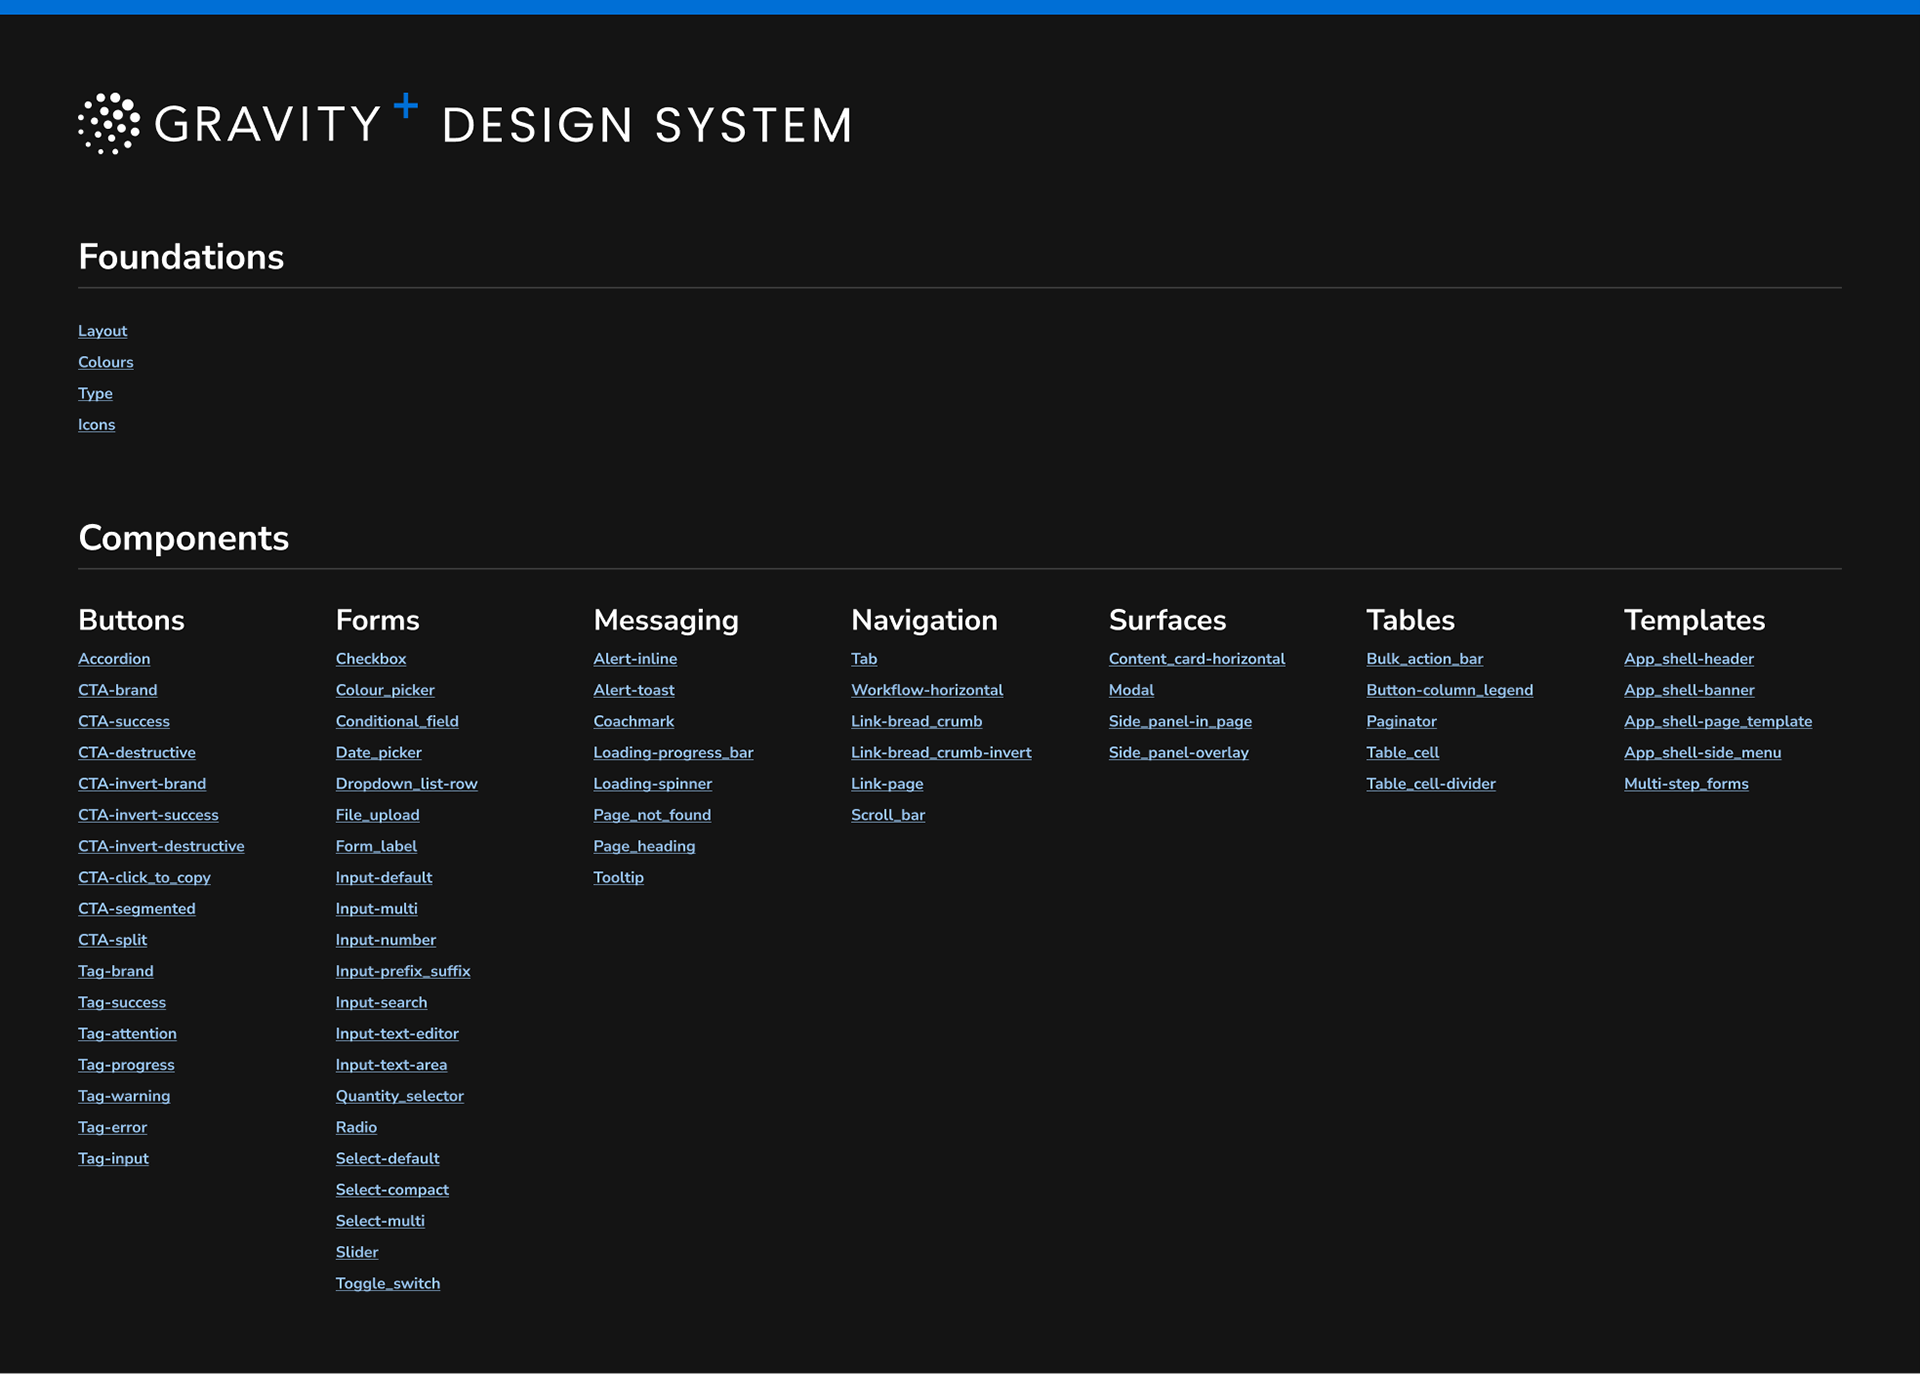
Task: Click the Colour_picker forms link
Action: pos(385,690)
